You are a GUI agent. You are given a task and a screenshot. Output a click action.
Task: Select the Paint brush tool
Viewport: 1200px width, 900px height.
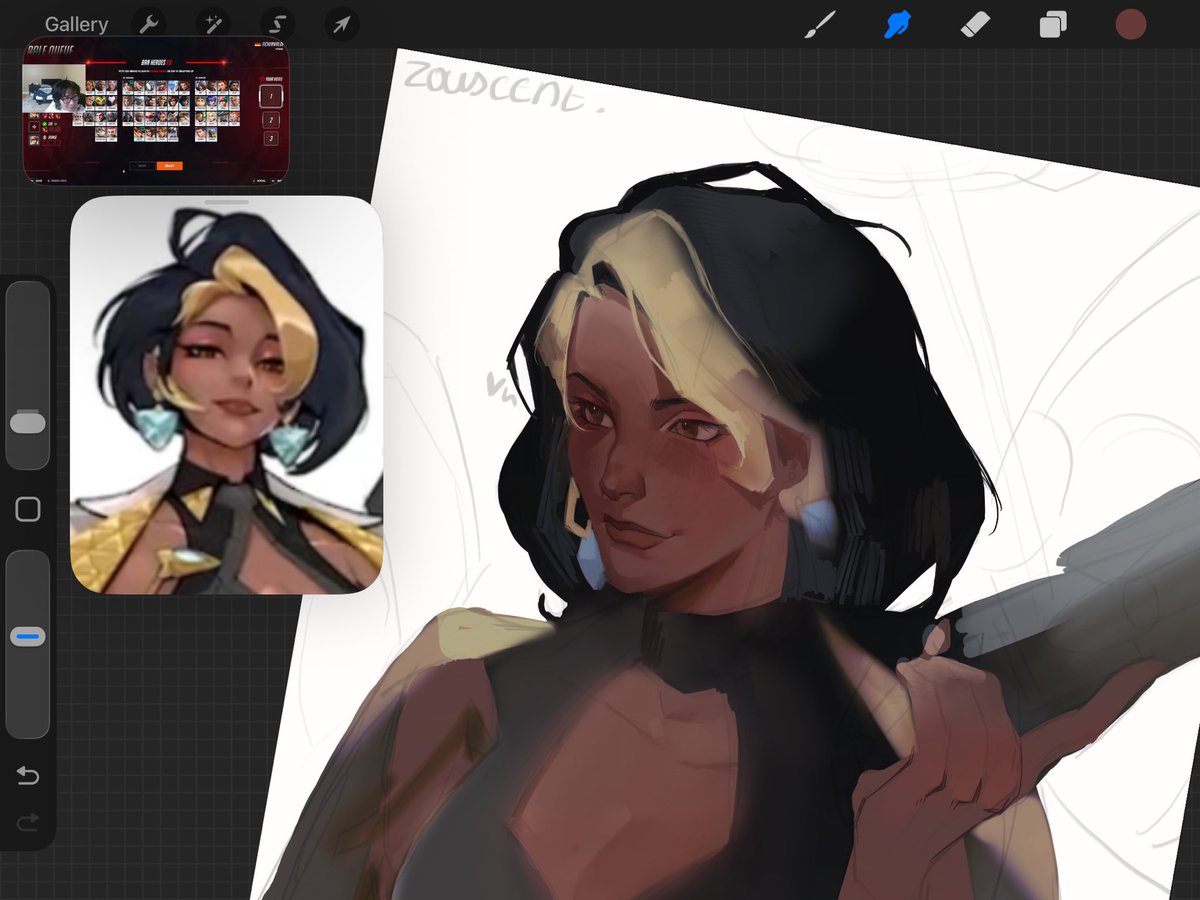[820, 24]
